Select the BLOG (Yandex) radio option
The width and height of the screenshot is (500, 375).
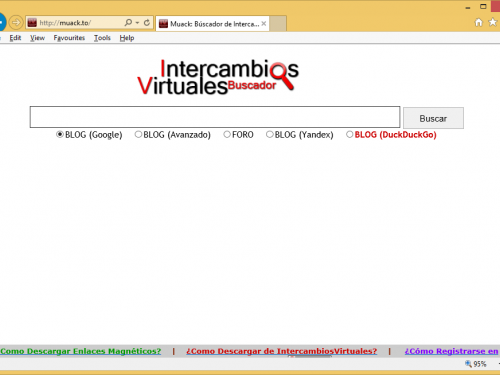[269, 134]
